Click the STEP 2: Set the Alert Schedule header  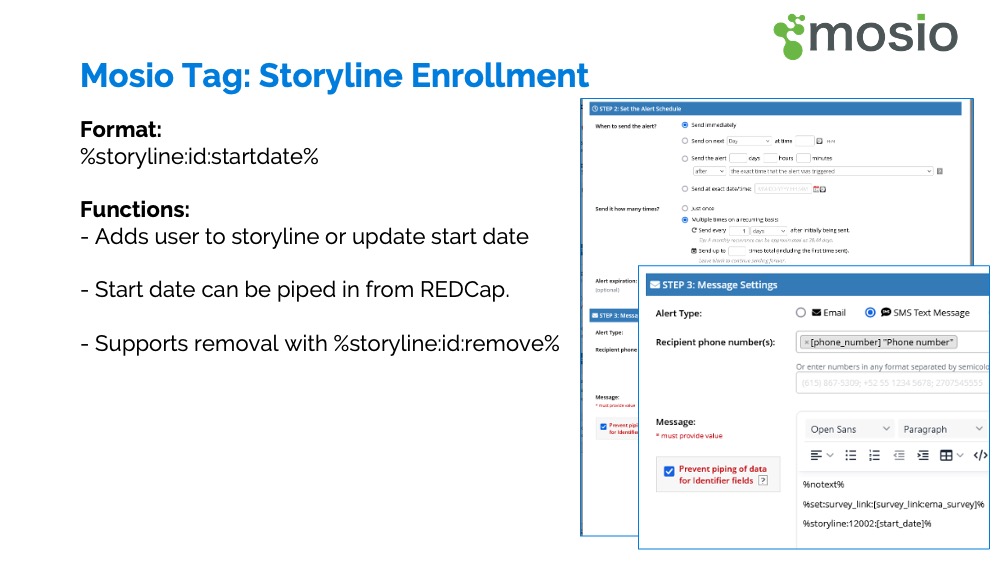pos(775,109)
